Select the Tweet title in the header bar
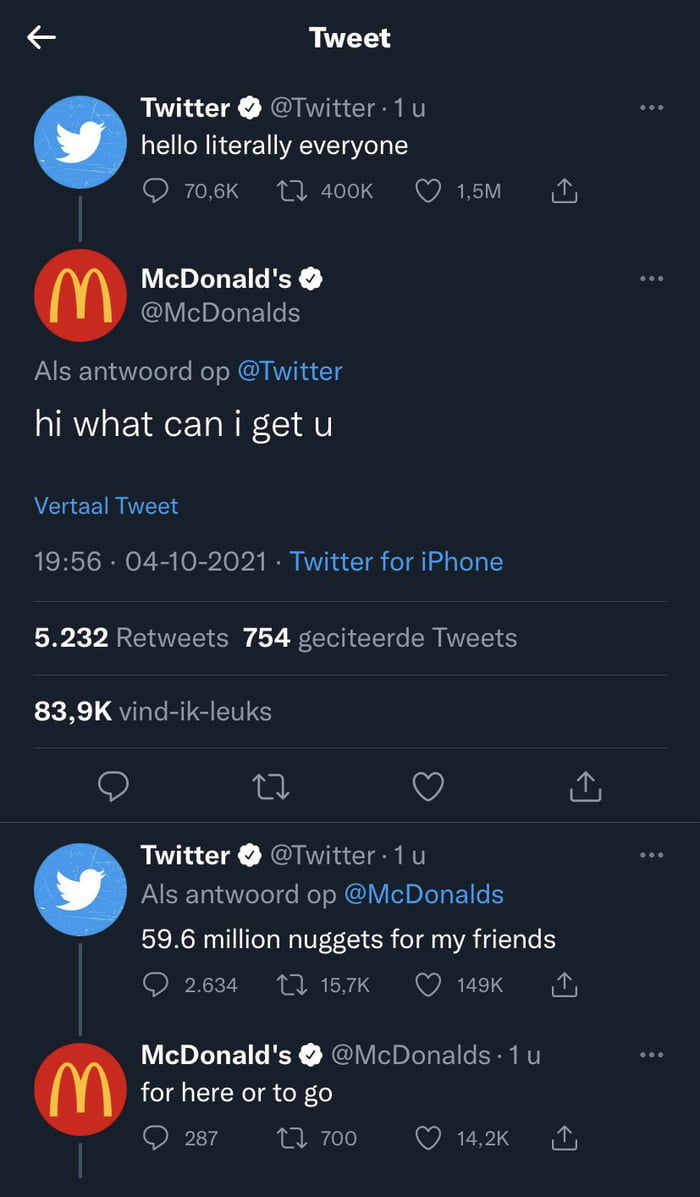 point(350,37)
